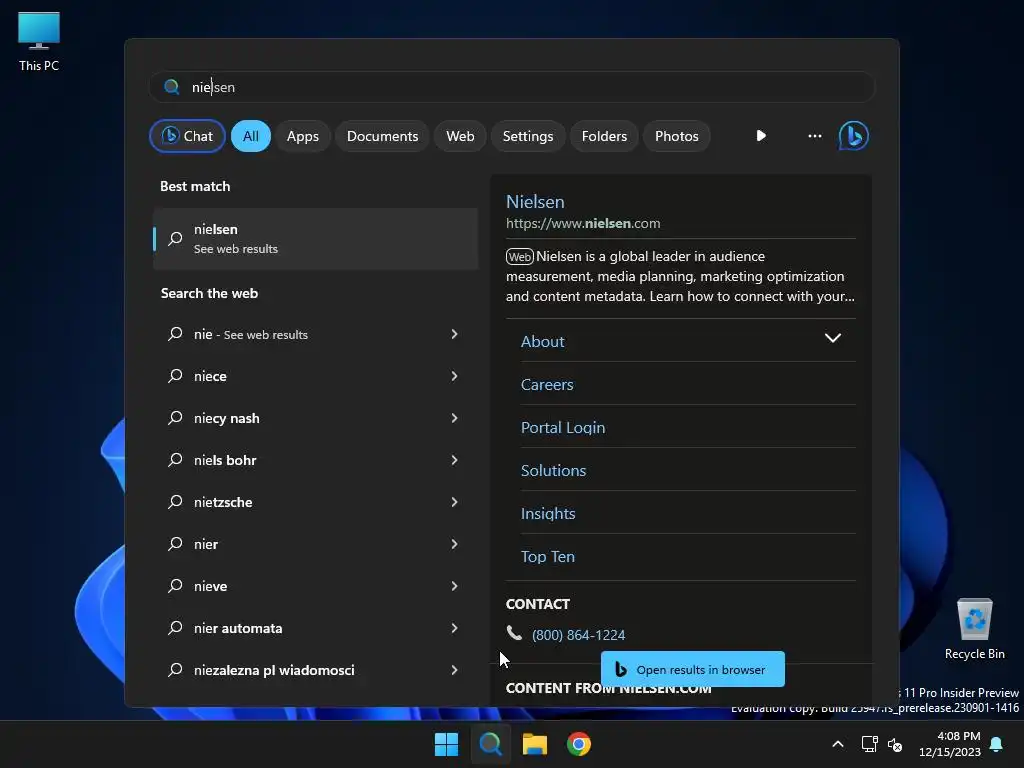Expand arrow next to nier automata
The height and width of the screenshot is (768, 1024).
point(455,628)
